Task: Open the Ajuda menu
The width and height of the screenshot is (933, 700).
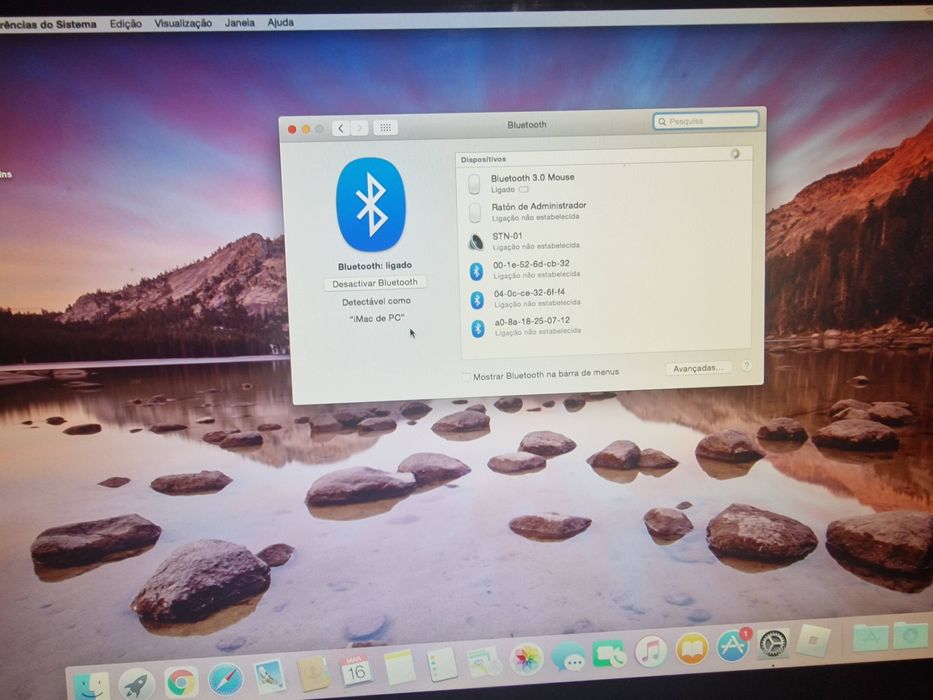Action: point(280,22)
